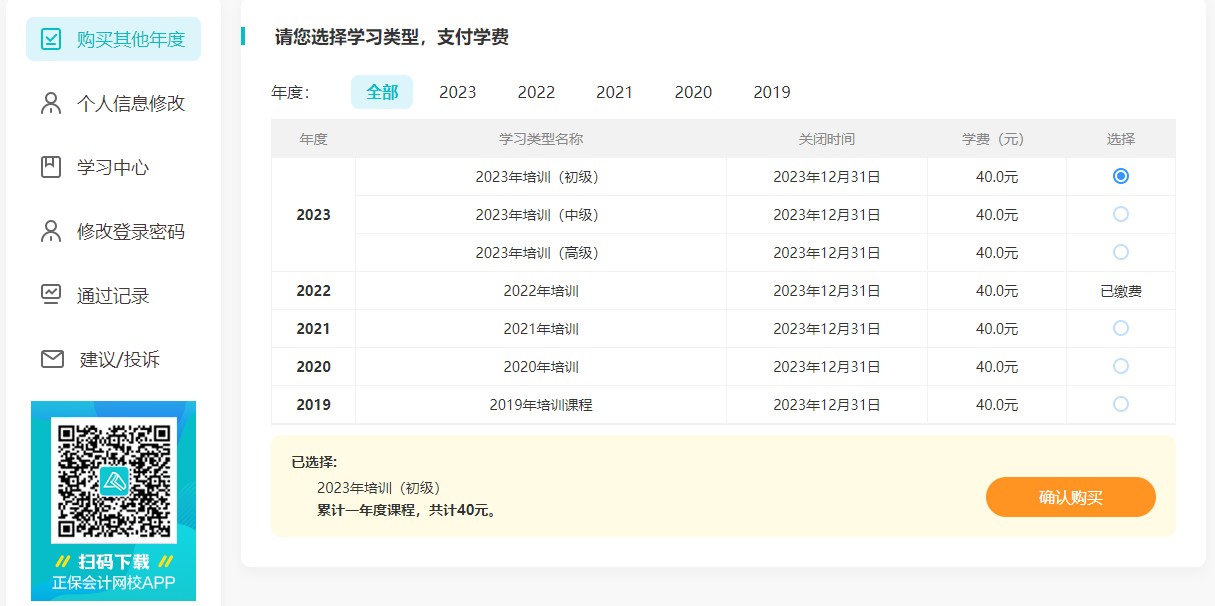Click the 年度 column header in table
The height and width of the screenshot is (606, 1215).
313,139
